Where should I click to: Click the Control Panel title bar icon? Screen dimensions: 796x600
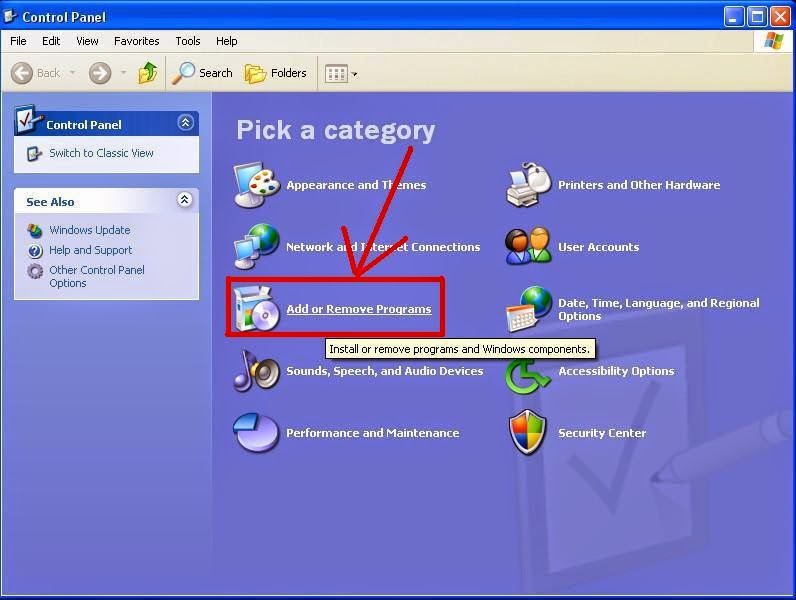(10, 17)
